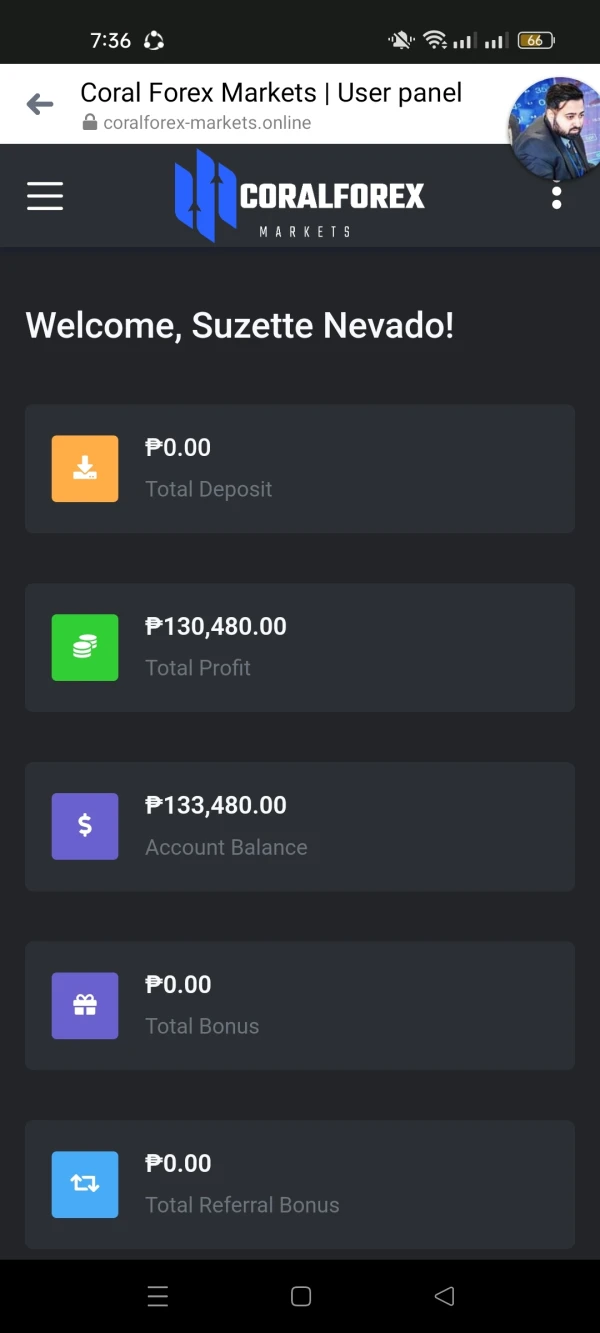This screenshot has width=600, height=1333.
Task: Open the hamburger navigation menu
Action: point(45,196)
